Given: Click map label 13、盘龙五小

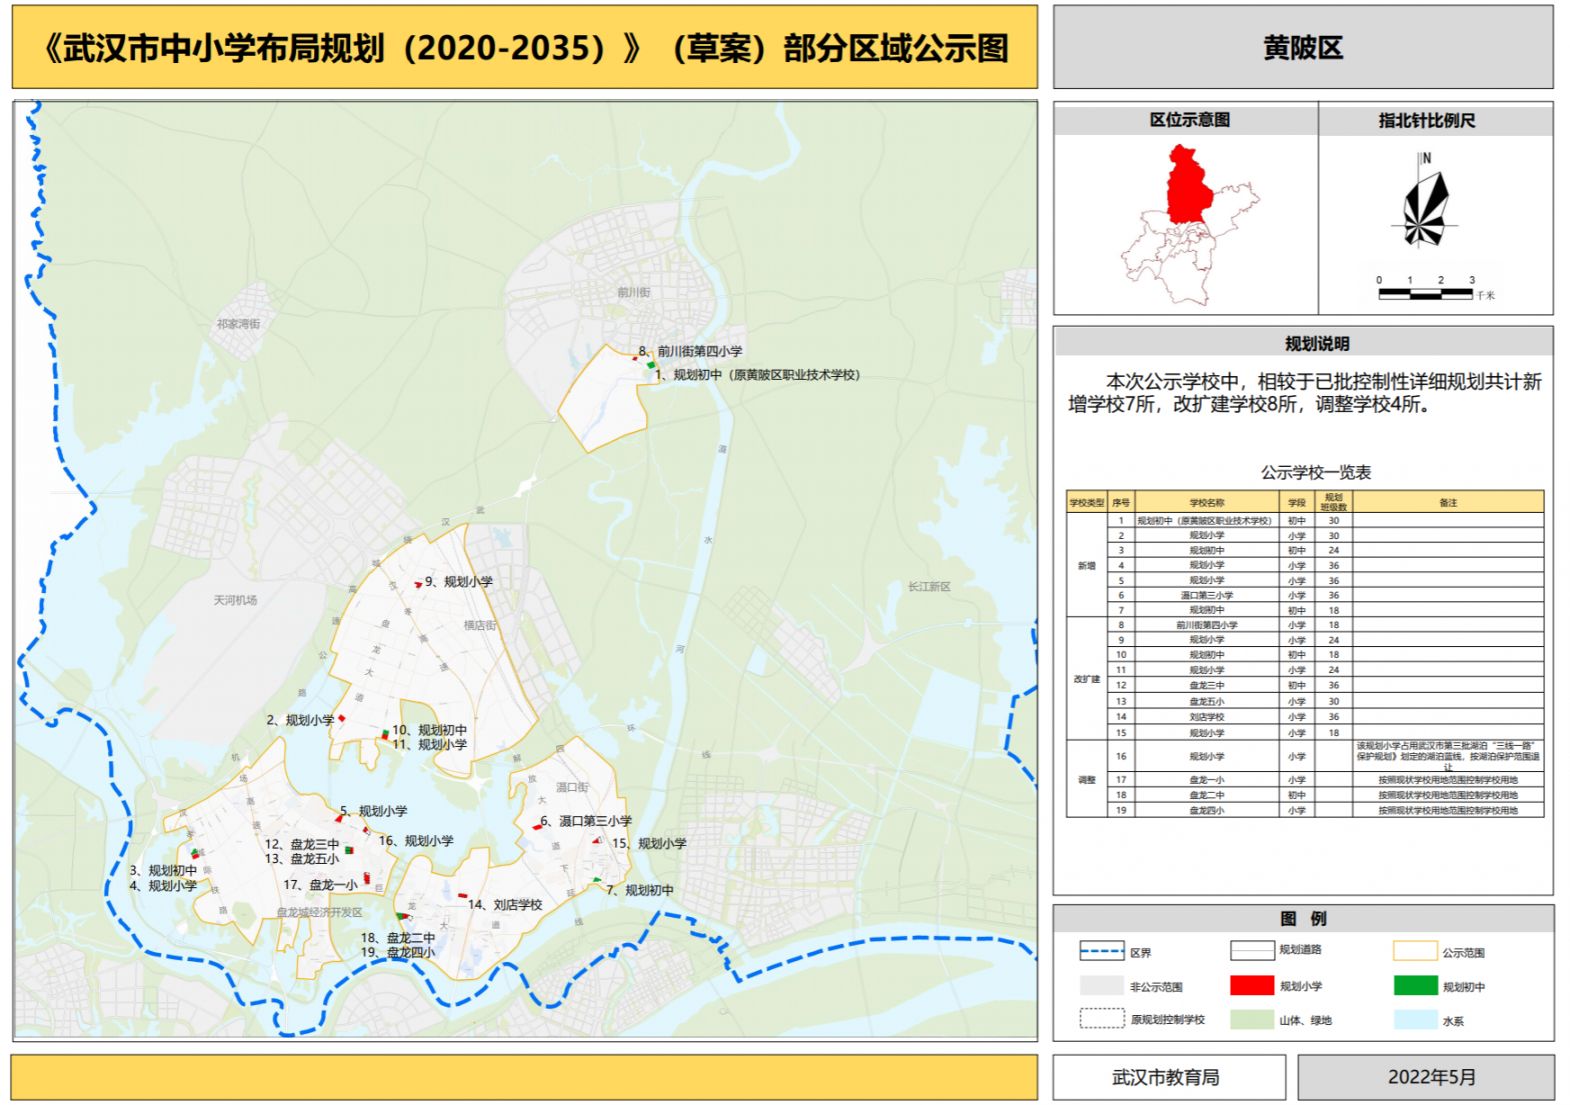Looking at the screenshot, I should (x=302, y=858).
